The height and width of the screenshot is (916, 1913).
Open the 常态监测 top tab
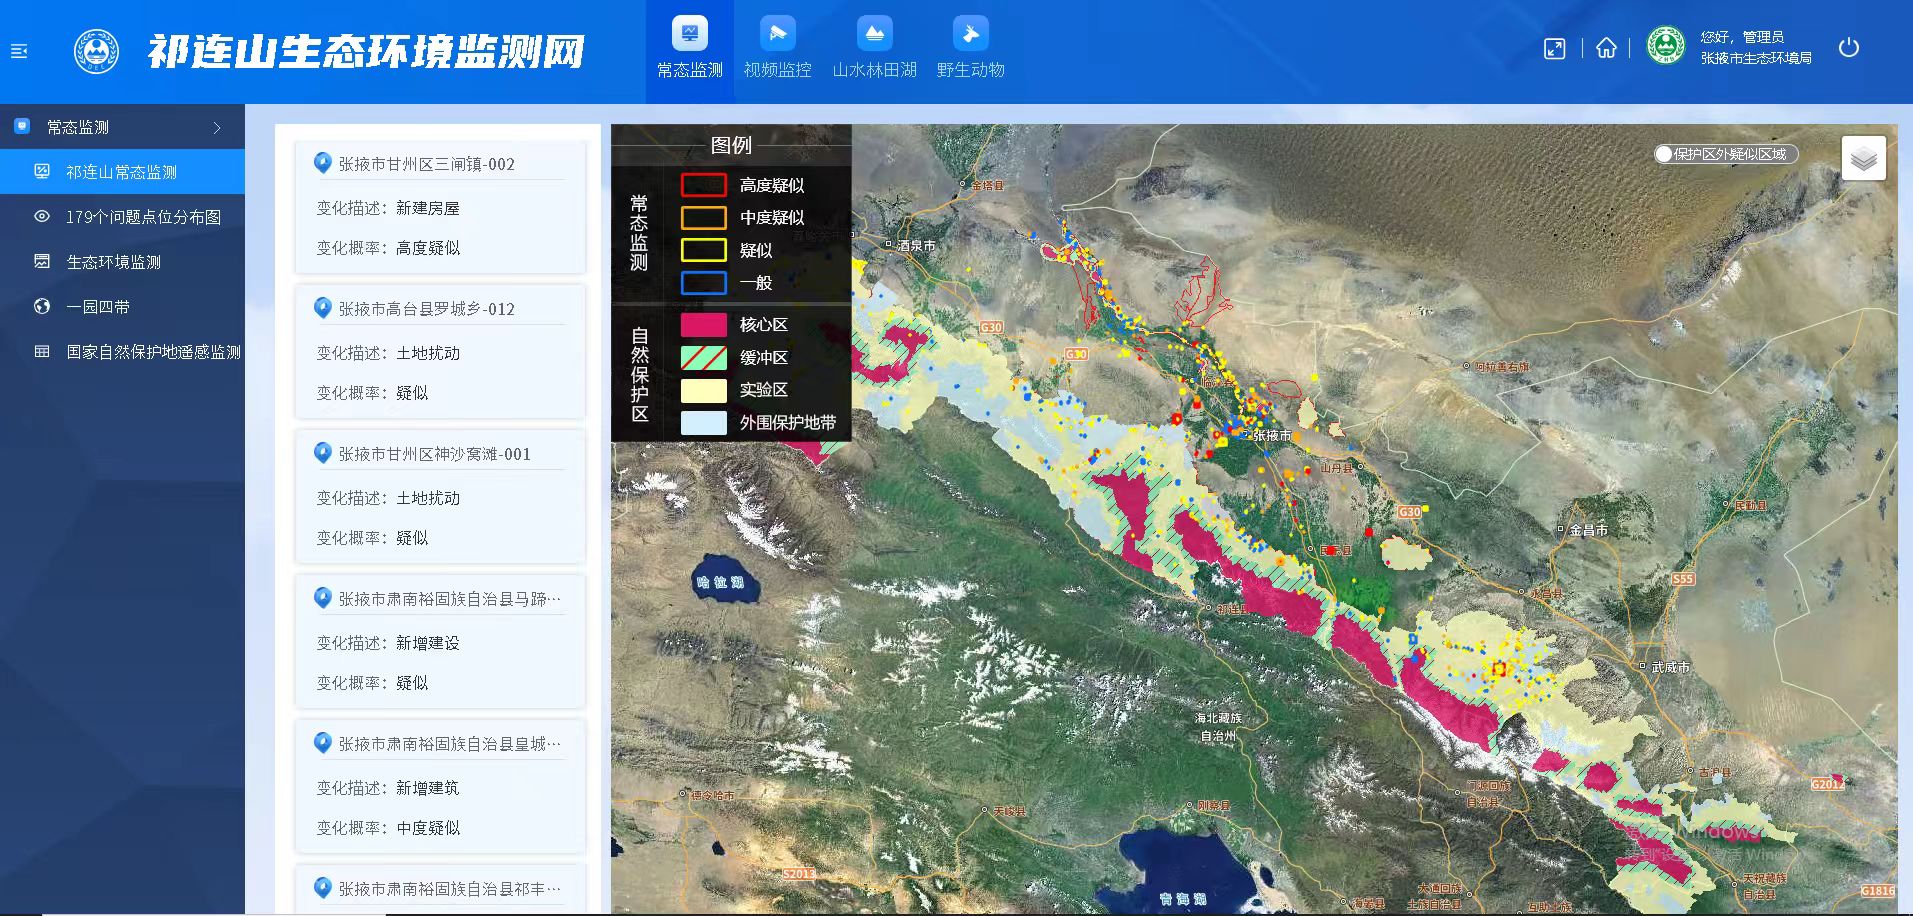[x=690, y=50]
